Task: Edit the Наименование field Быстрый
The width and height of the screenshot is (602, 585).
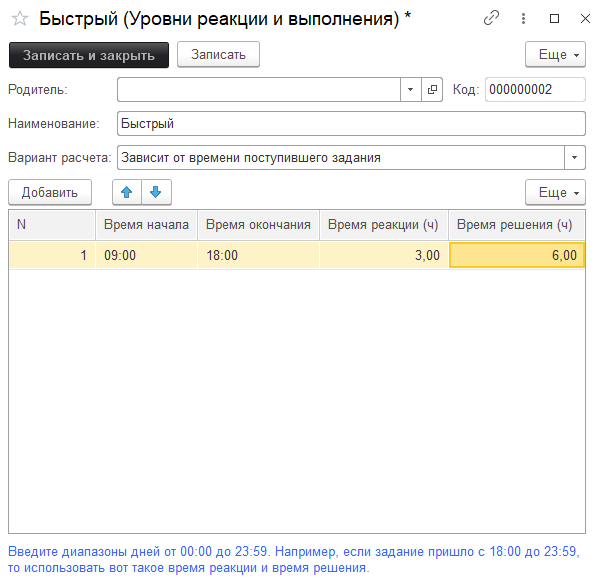Action: coord(351,124)
